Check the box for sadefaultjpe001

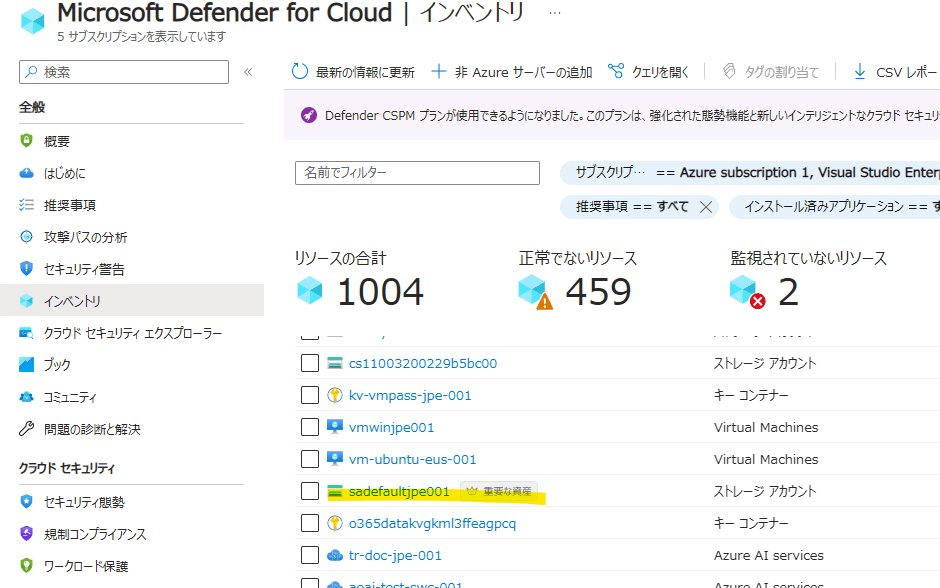(310, 491)
